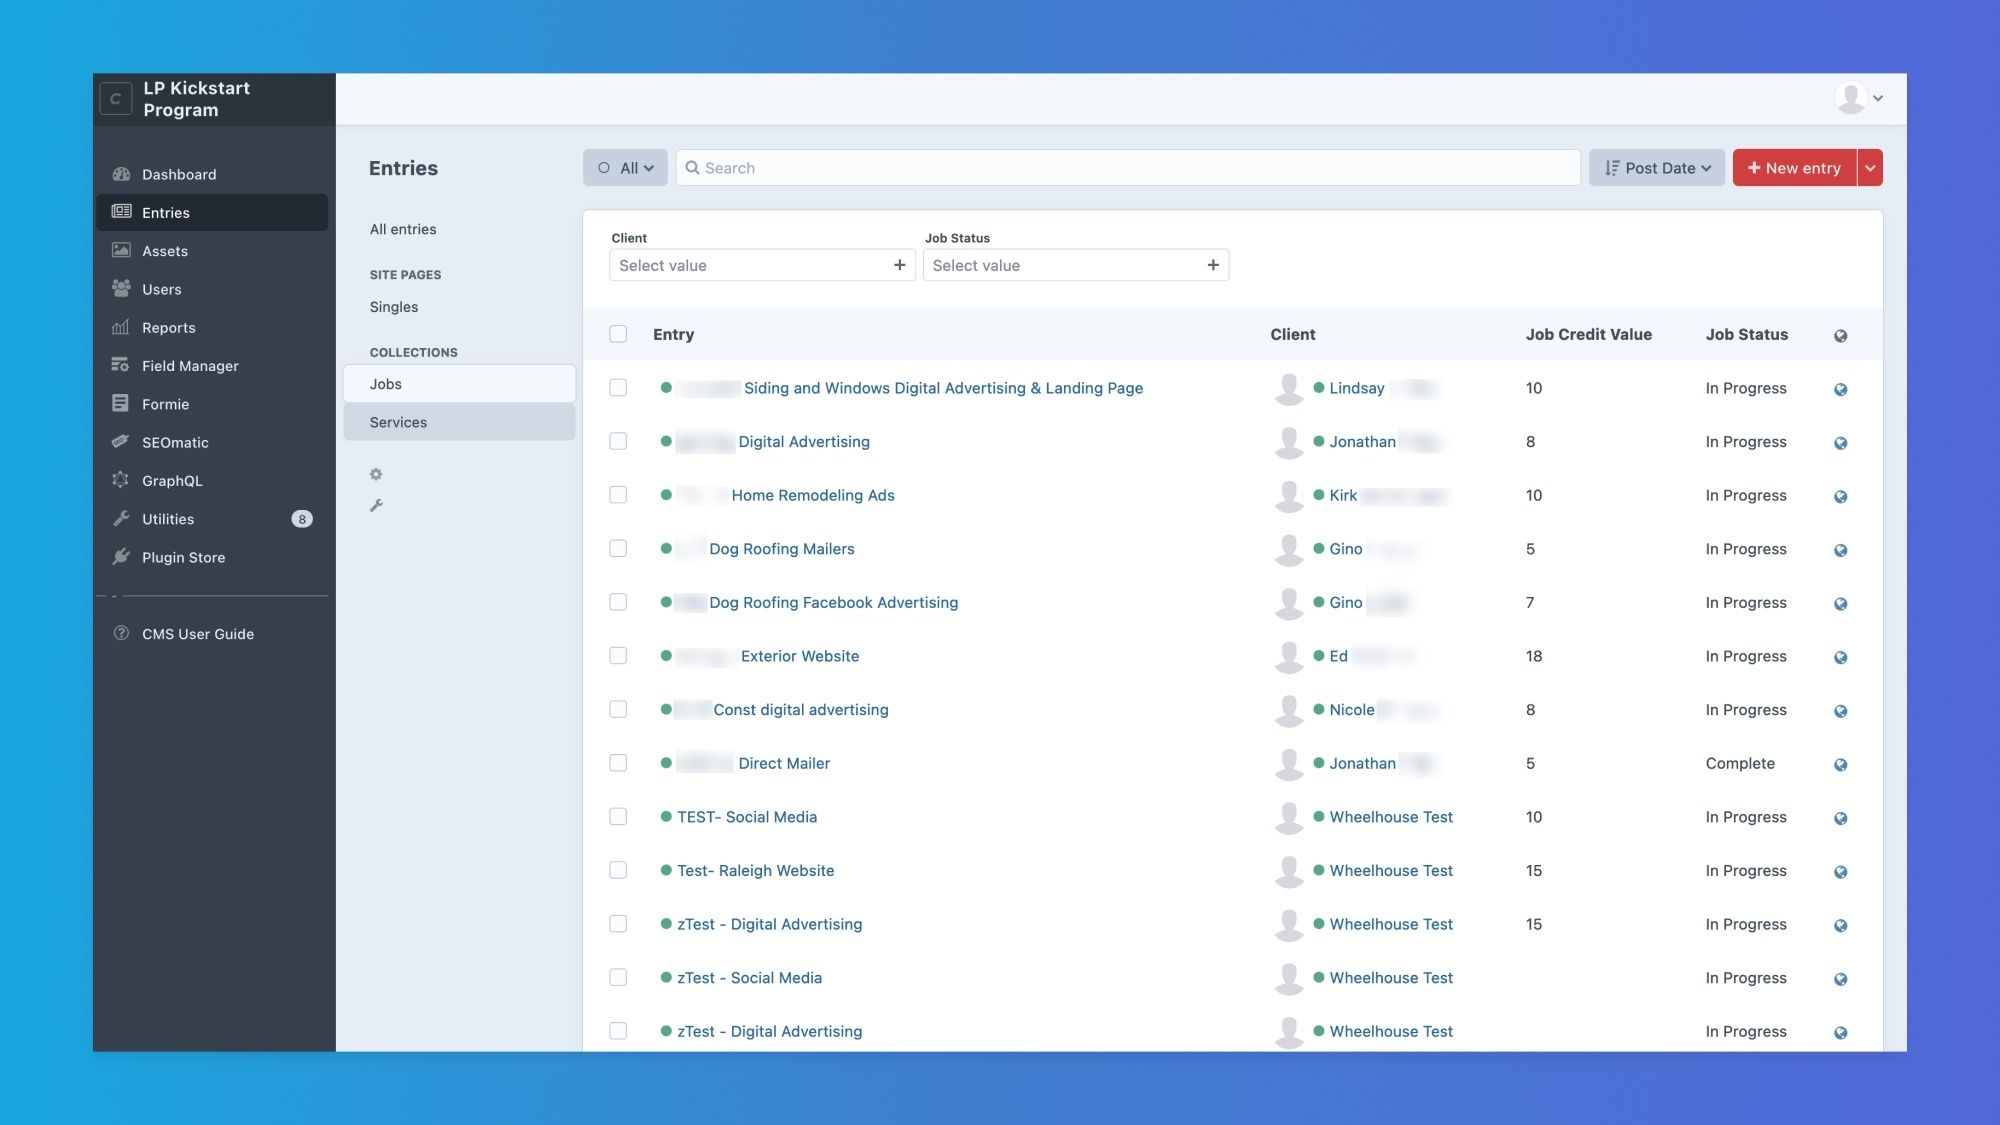Viewport: 2000px width, 1125px height.
Task: Click the green status dot beside Test- Raleigh Website
Action: click(x=666, y=870)
